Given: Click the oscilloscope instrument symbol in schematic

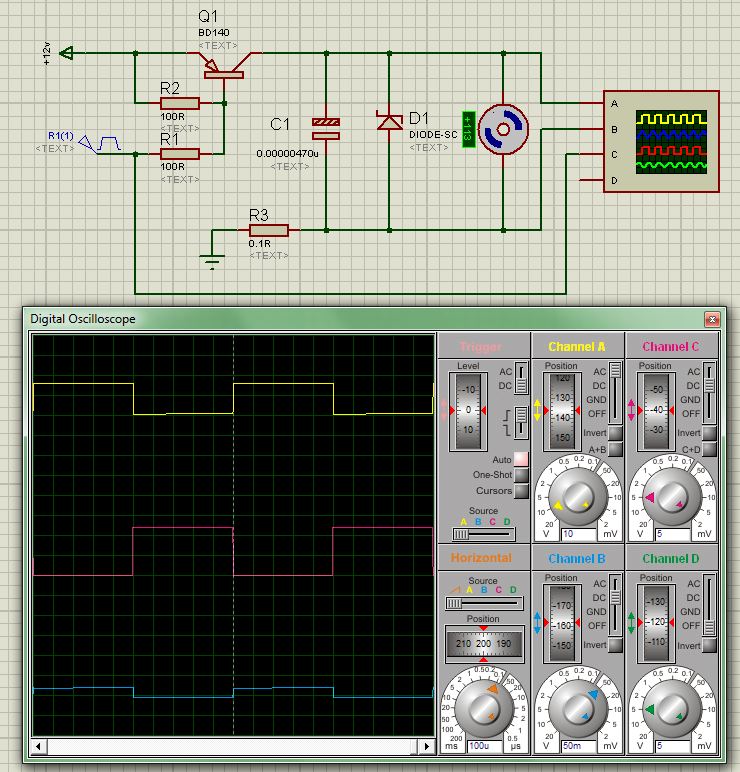Looking at the screenshot, I should click(x=660, y=141).
